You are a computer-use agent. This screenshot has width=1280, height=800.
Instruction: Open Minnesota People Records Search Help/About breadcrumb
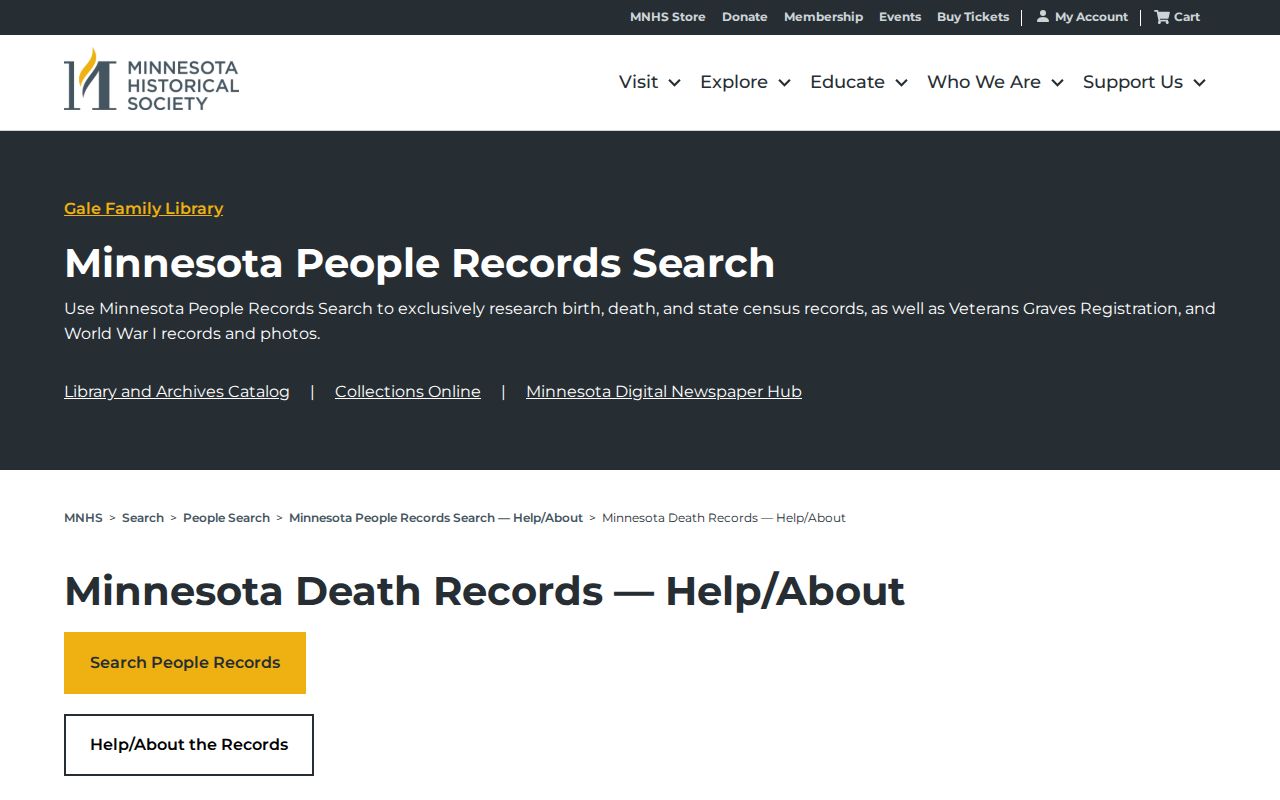point(436,518)
